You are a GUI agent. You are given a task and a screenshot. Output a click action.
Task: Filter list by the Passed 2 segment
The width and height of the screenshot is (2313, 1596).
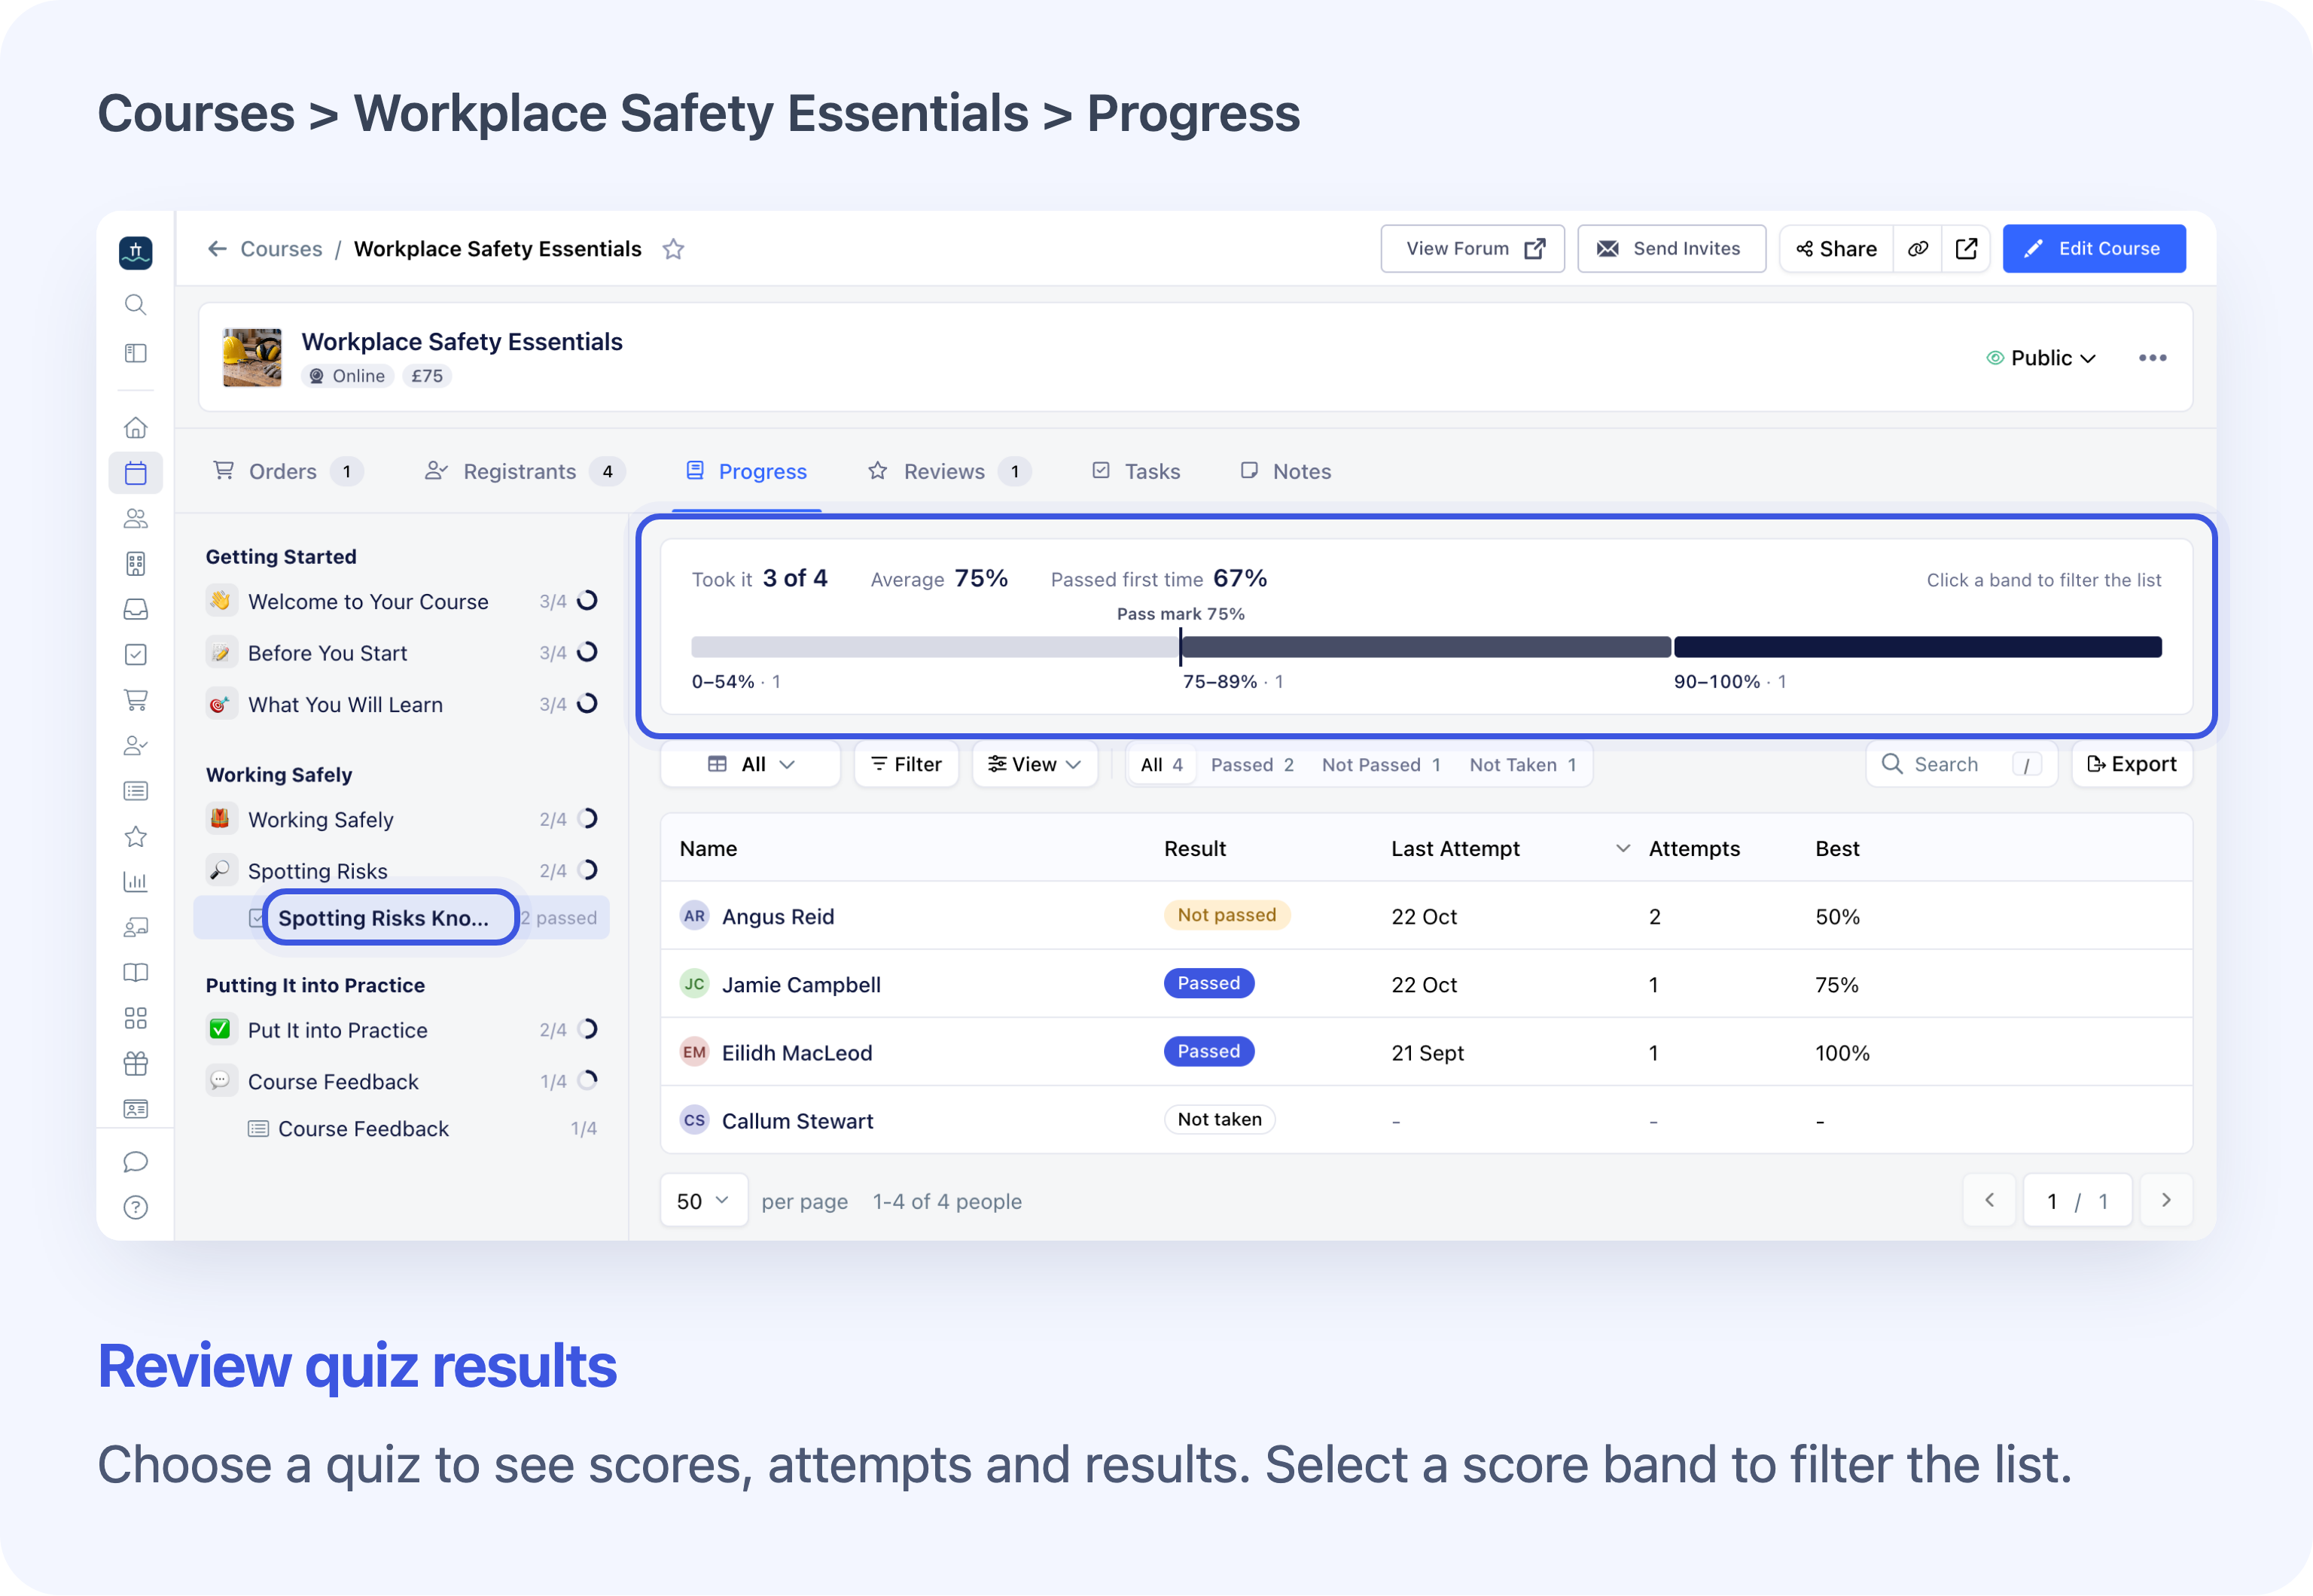1251,765
